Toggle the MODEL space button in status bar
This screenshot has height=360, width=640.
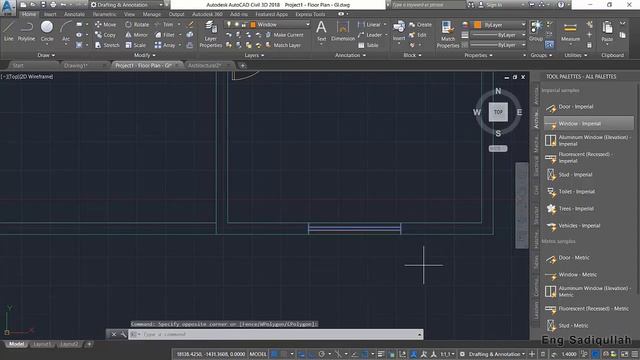tap(258, 354)
